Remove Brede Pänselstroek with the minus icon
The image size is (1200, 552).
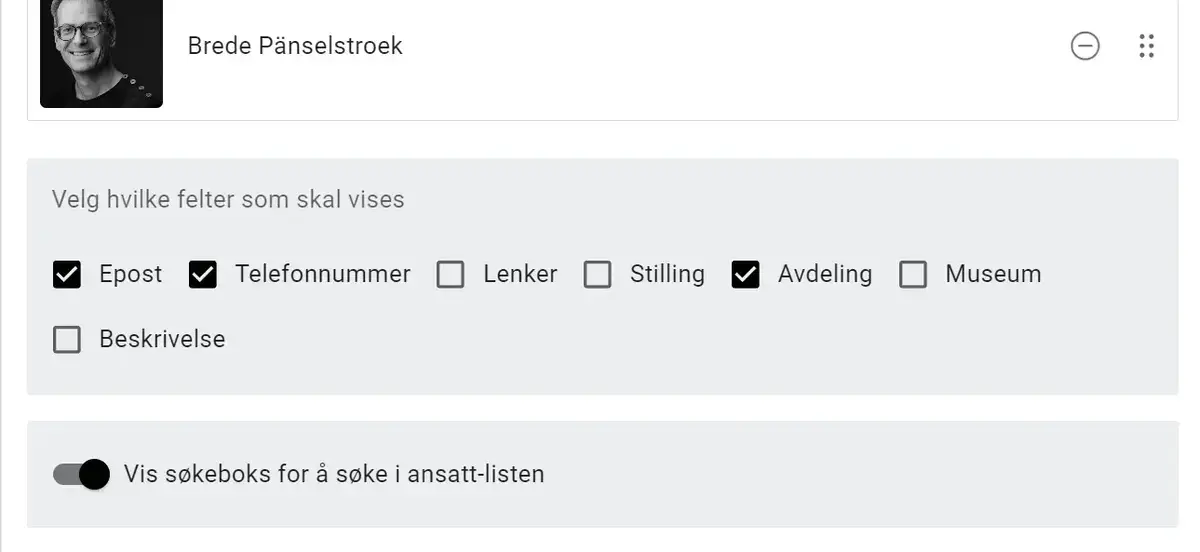tap(1085, 46)
